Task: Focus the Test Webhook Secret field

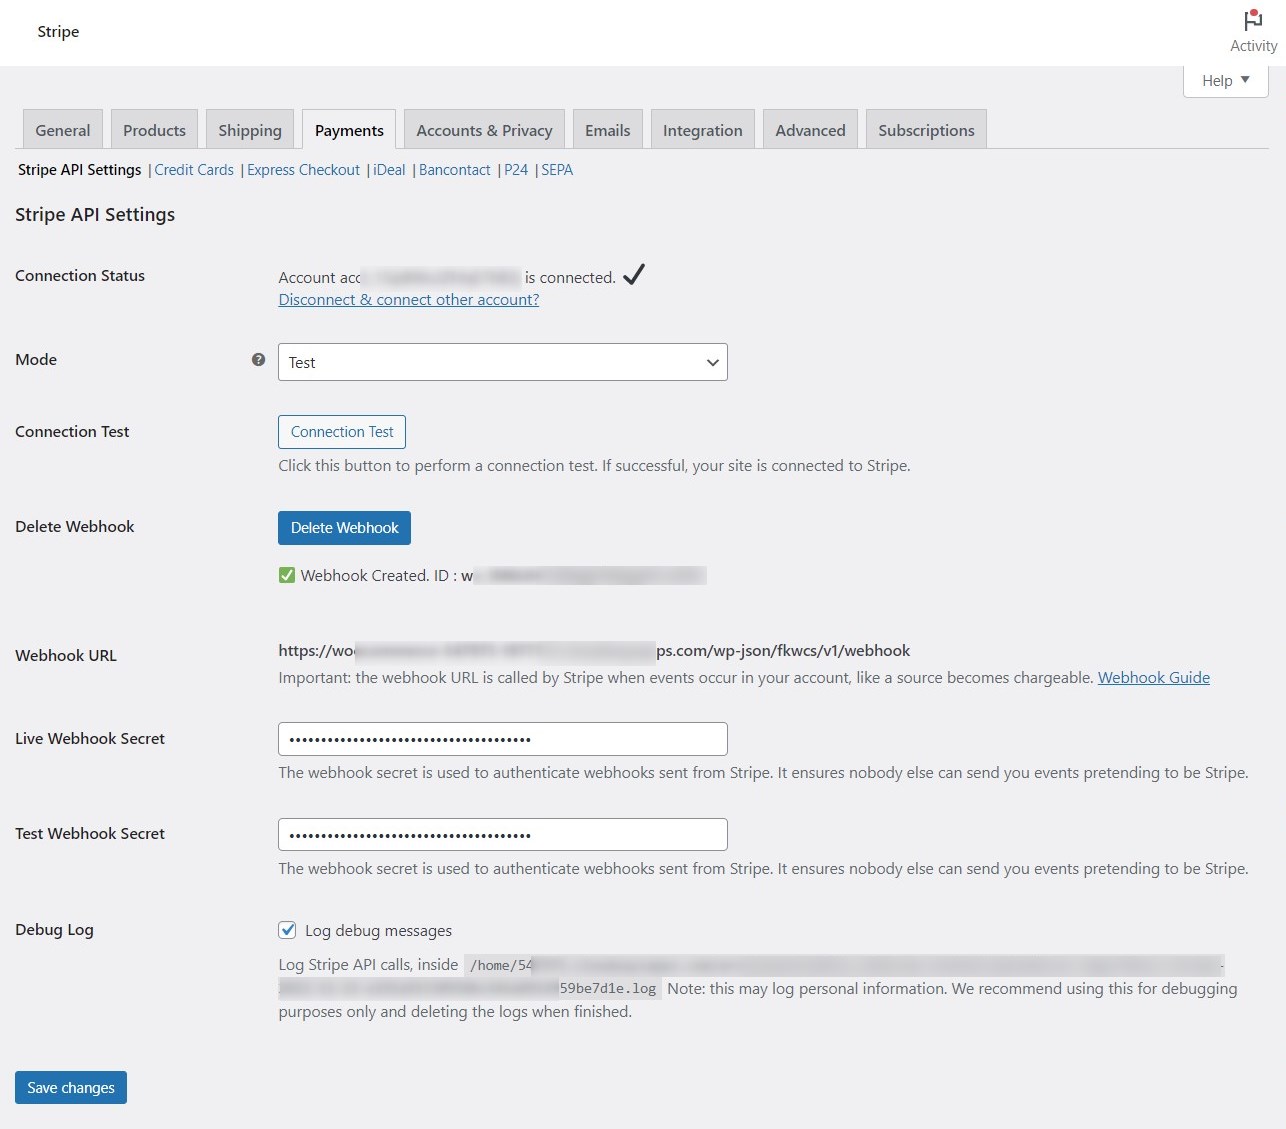Action: point(503,835)
